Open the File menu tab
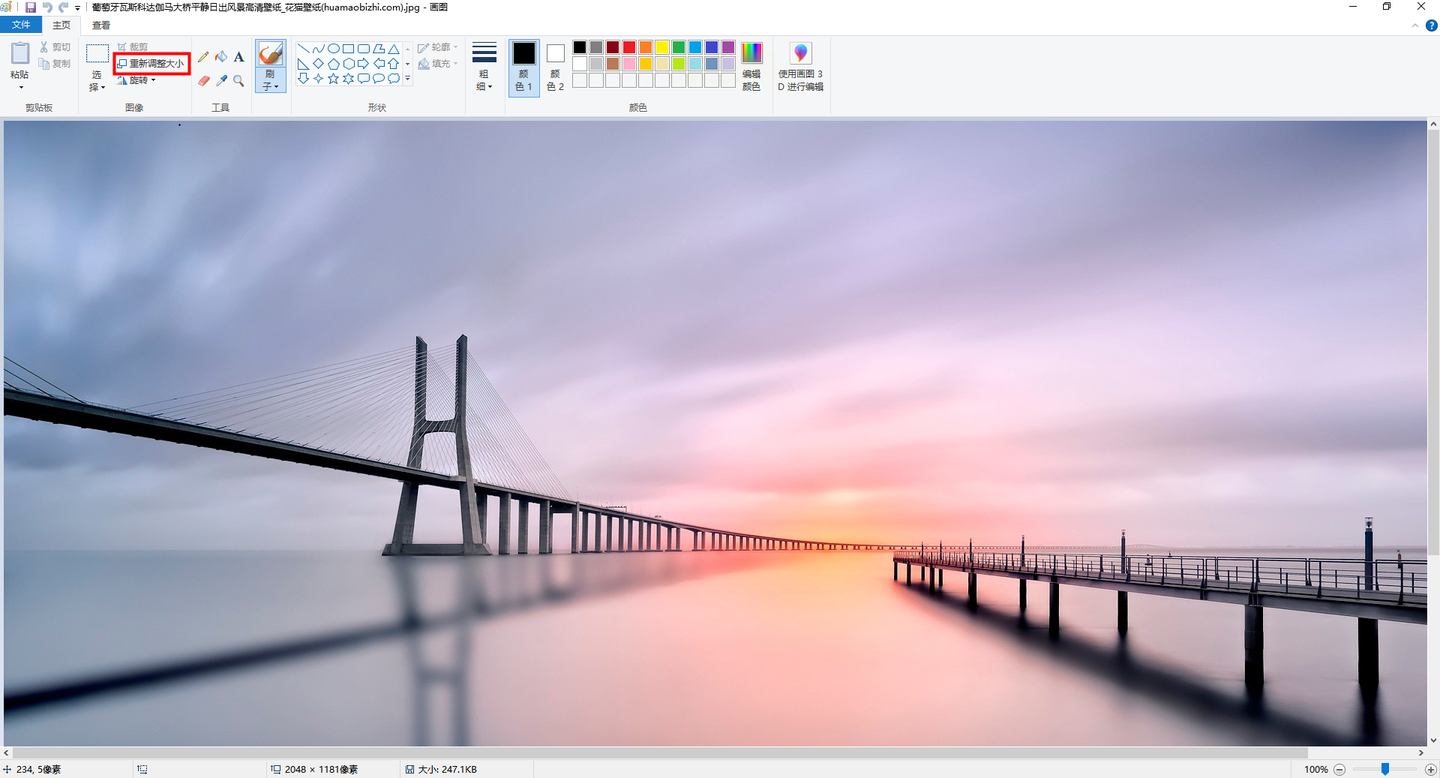Screen dimensions: 1440x778 pyautogui.click(x=21, y=25)
